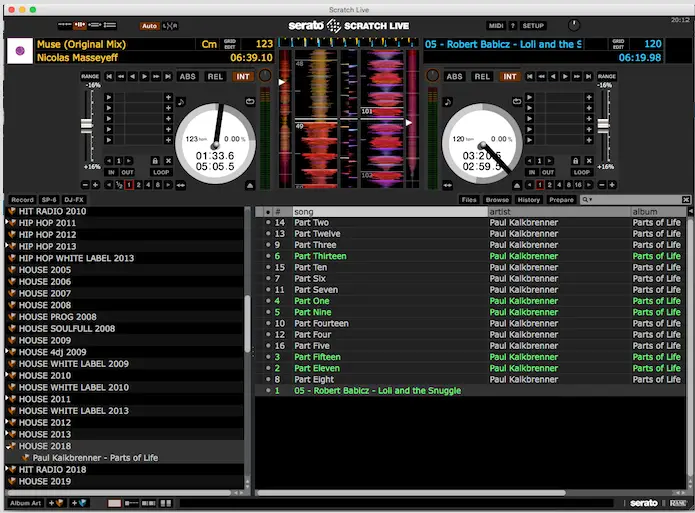Image resolution: width=695 pixels, height=513 pixels.
Task: Set right deck to ABS mode
Action: 454,76
